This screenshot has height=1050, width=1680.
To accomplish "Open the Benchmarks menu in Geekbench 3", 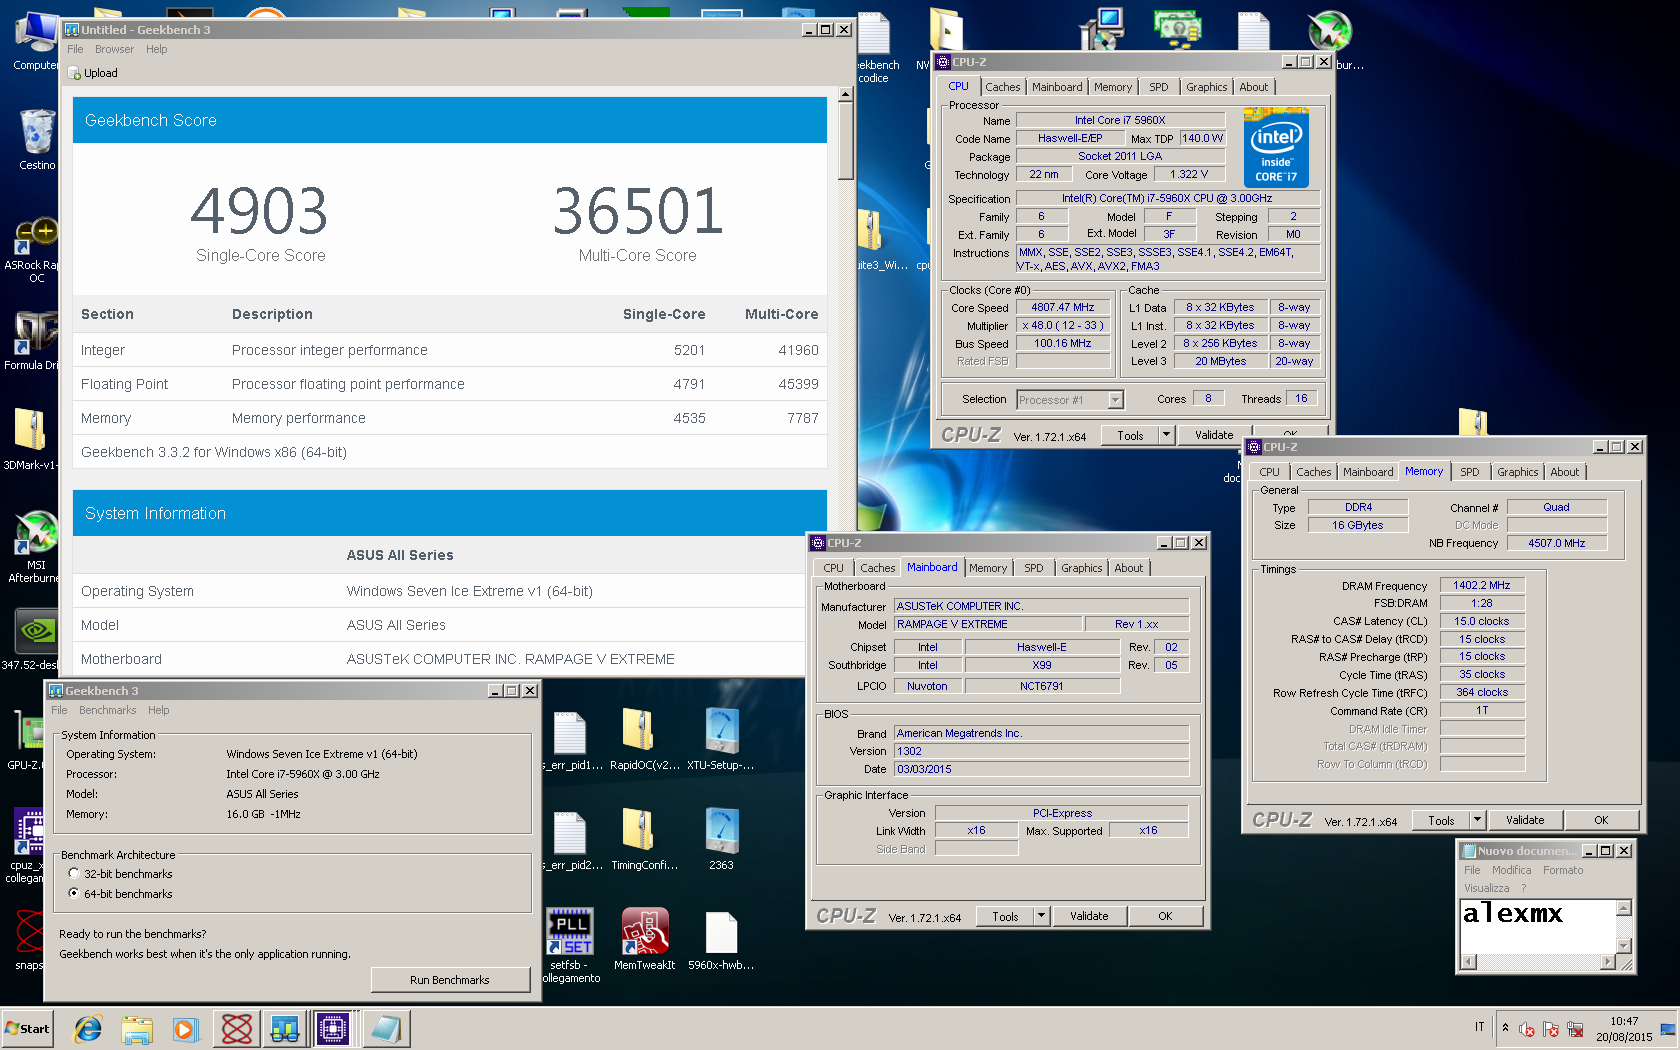I will coord(108,710).
